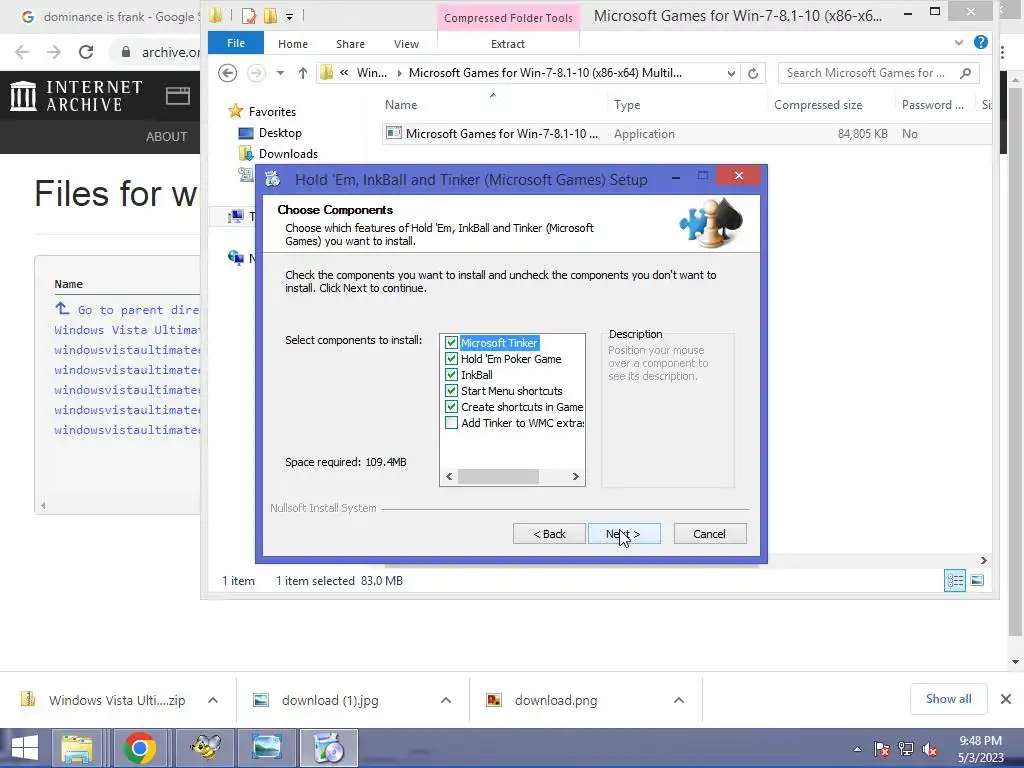Select Desktop in navigation pane

[x=280, y=133]
